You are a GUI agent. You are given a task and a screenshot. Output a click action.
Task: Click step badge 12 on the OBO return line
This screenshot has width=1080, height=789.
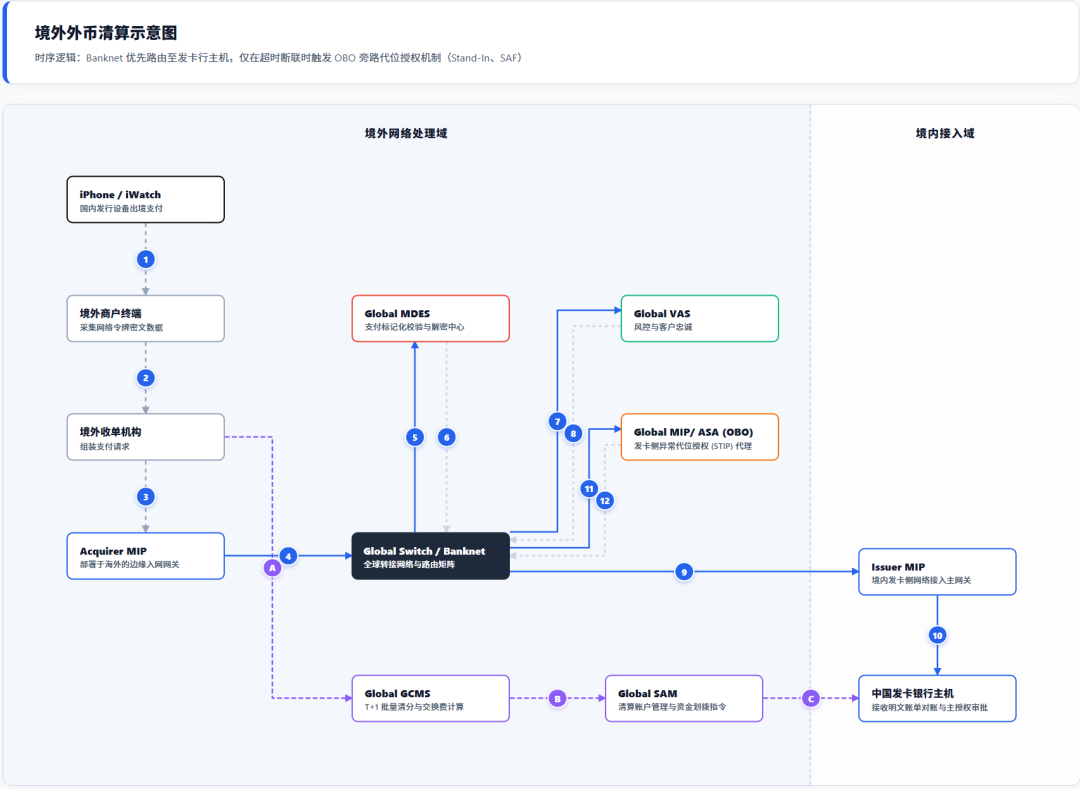[x=605, y=501]
